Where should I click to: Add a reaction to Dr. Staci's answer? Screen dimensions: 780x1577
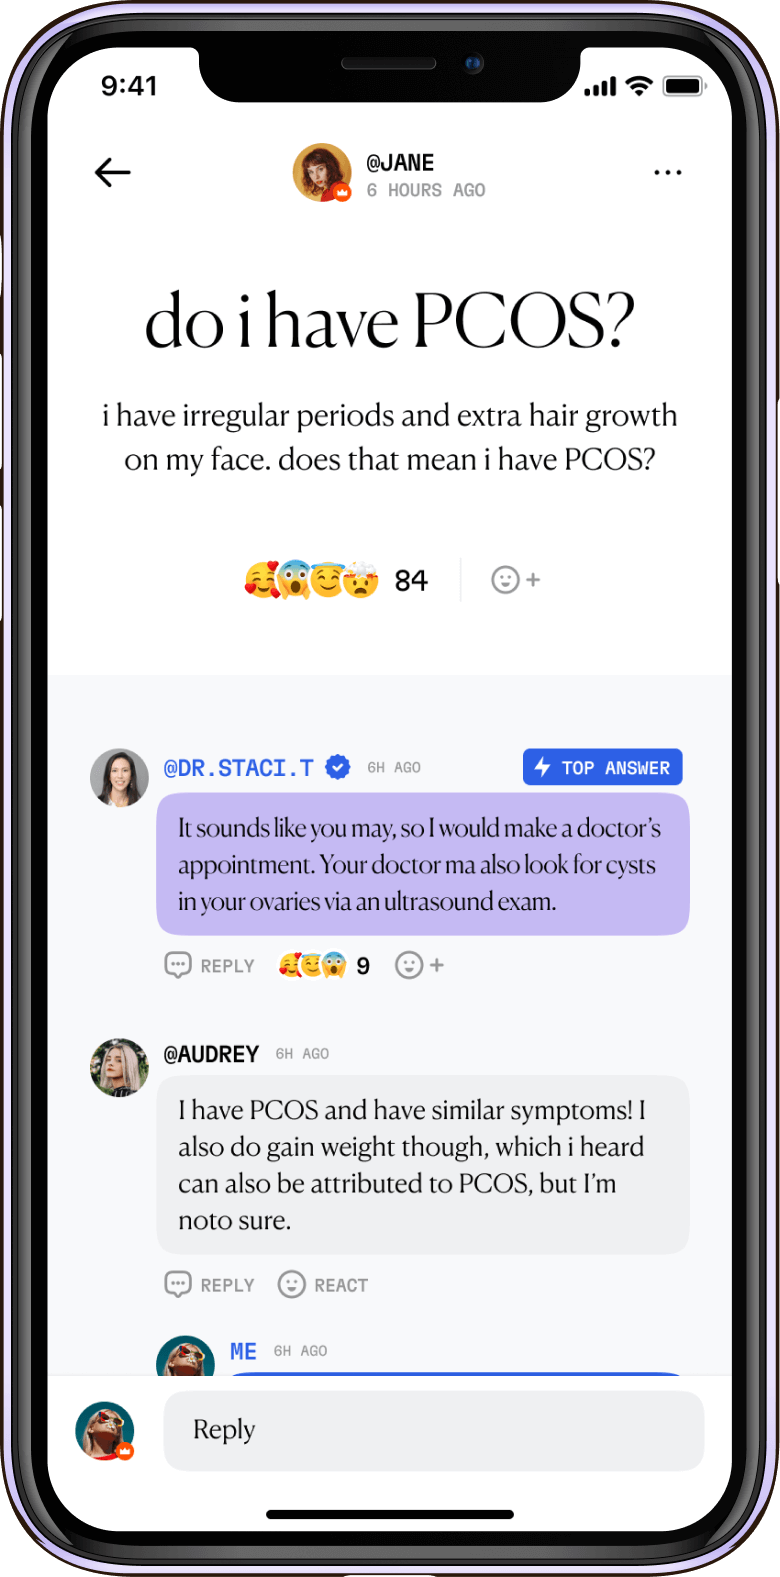tap(420, 965)
